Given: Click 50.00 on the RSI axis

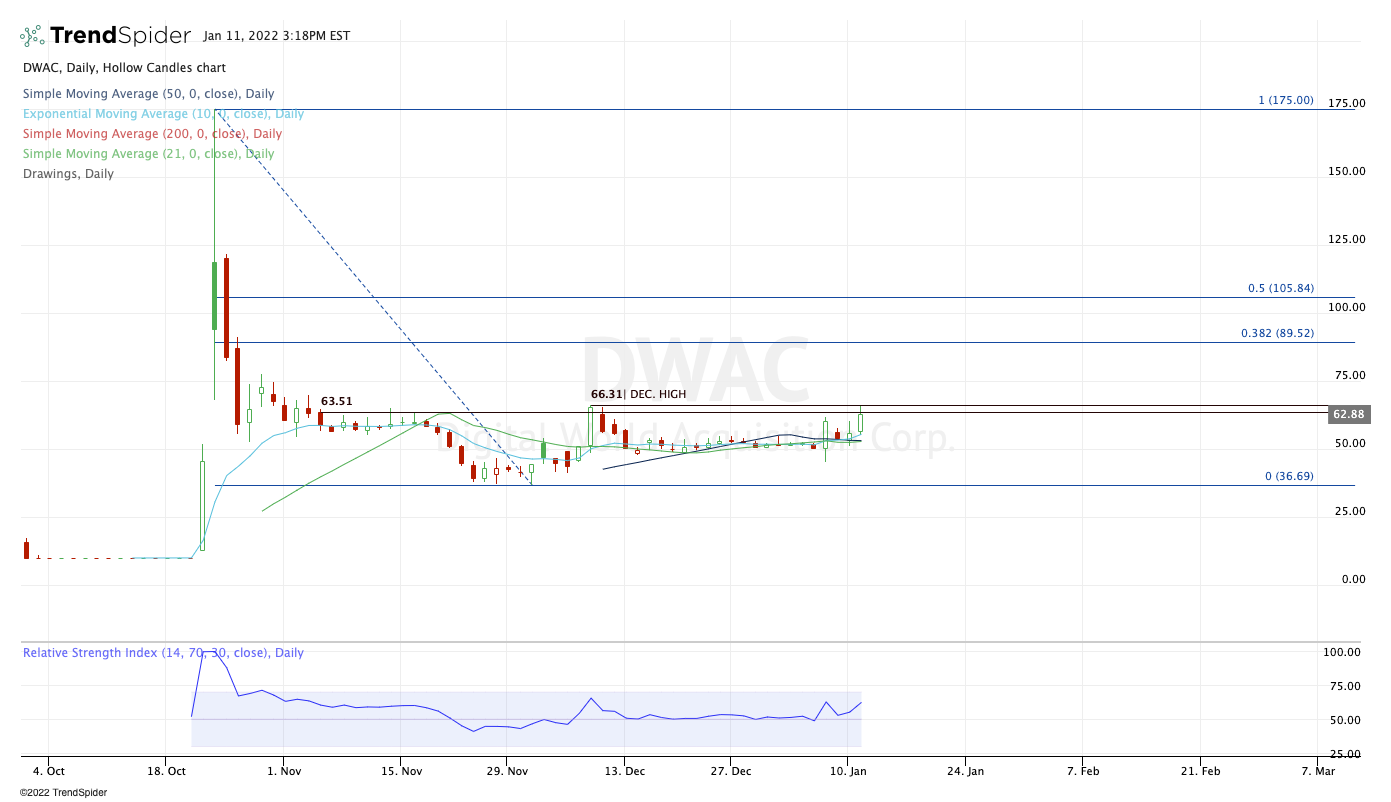Looking at the screenshot, I should [x=1344, y=720].
